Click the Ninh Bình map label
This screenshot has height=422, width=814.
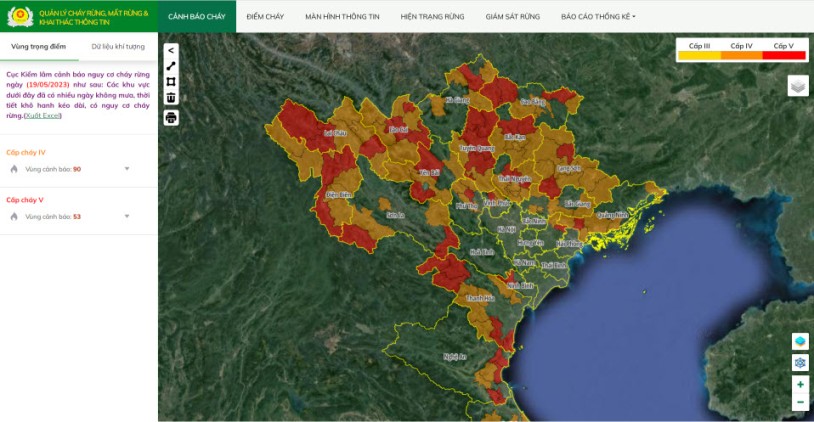(x=521, y=286)
